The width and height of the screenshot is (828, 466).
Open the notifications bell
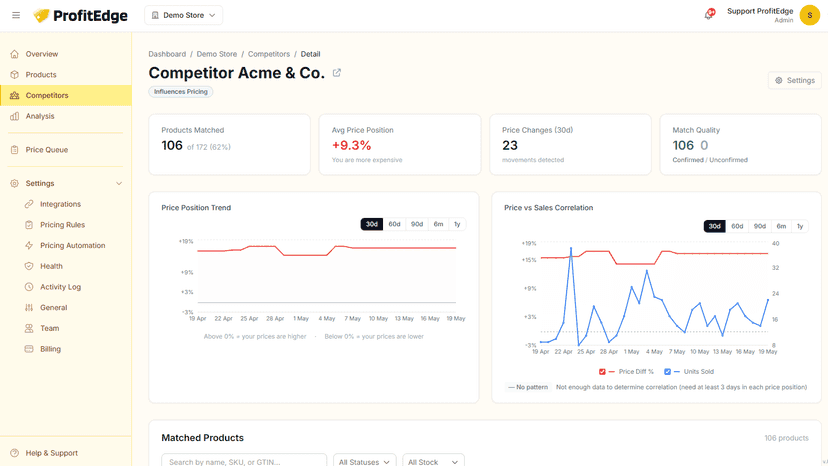(x=709, y=14)
